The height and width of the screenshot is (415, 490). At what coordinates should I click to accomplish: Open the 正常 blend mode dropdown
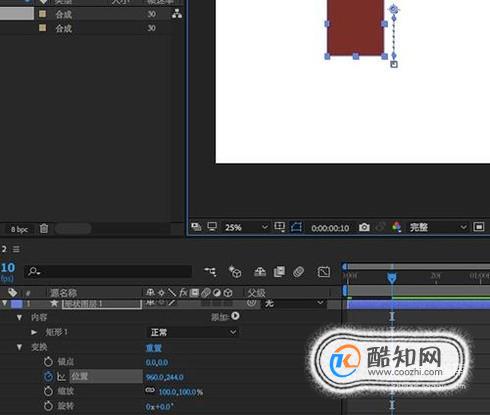tap(192, 332)
